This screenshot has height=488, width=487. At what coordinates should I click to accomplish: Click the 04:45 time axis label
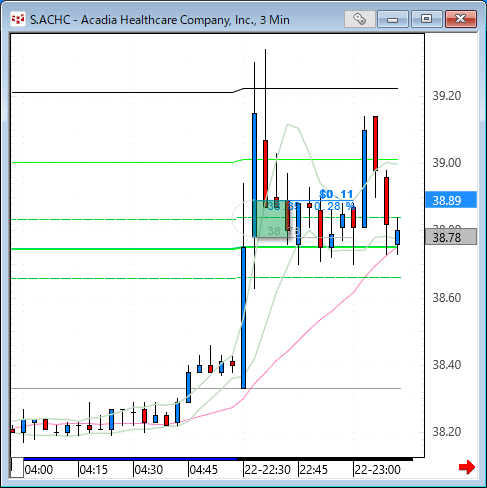click(x=204, y=470)
